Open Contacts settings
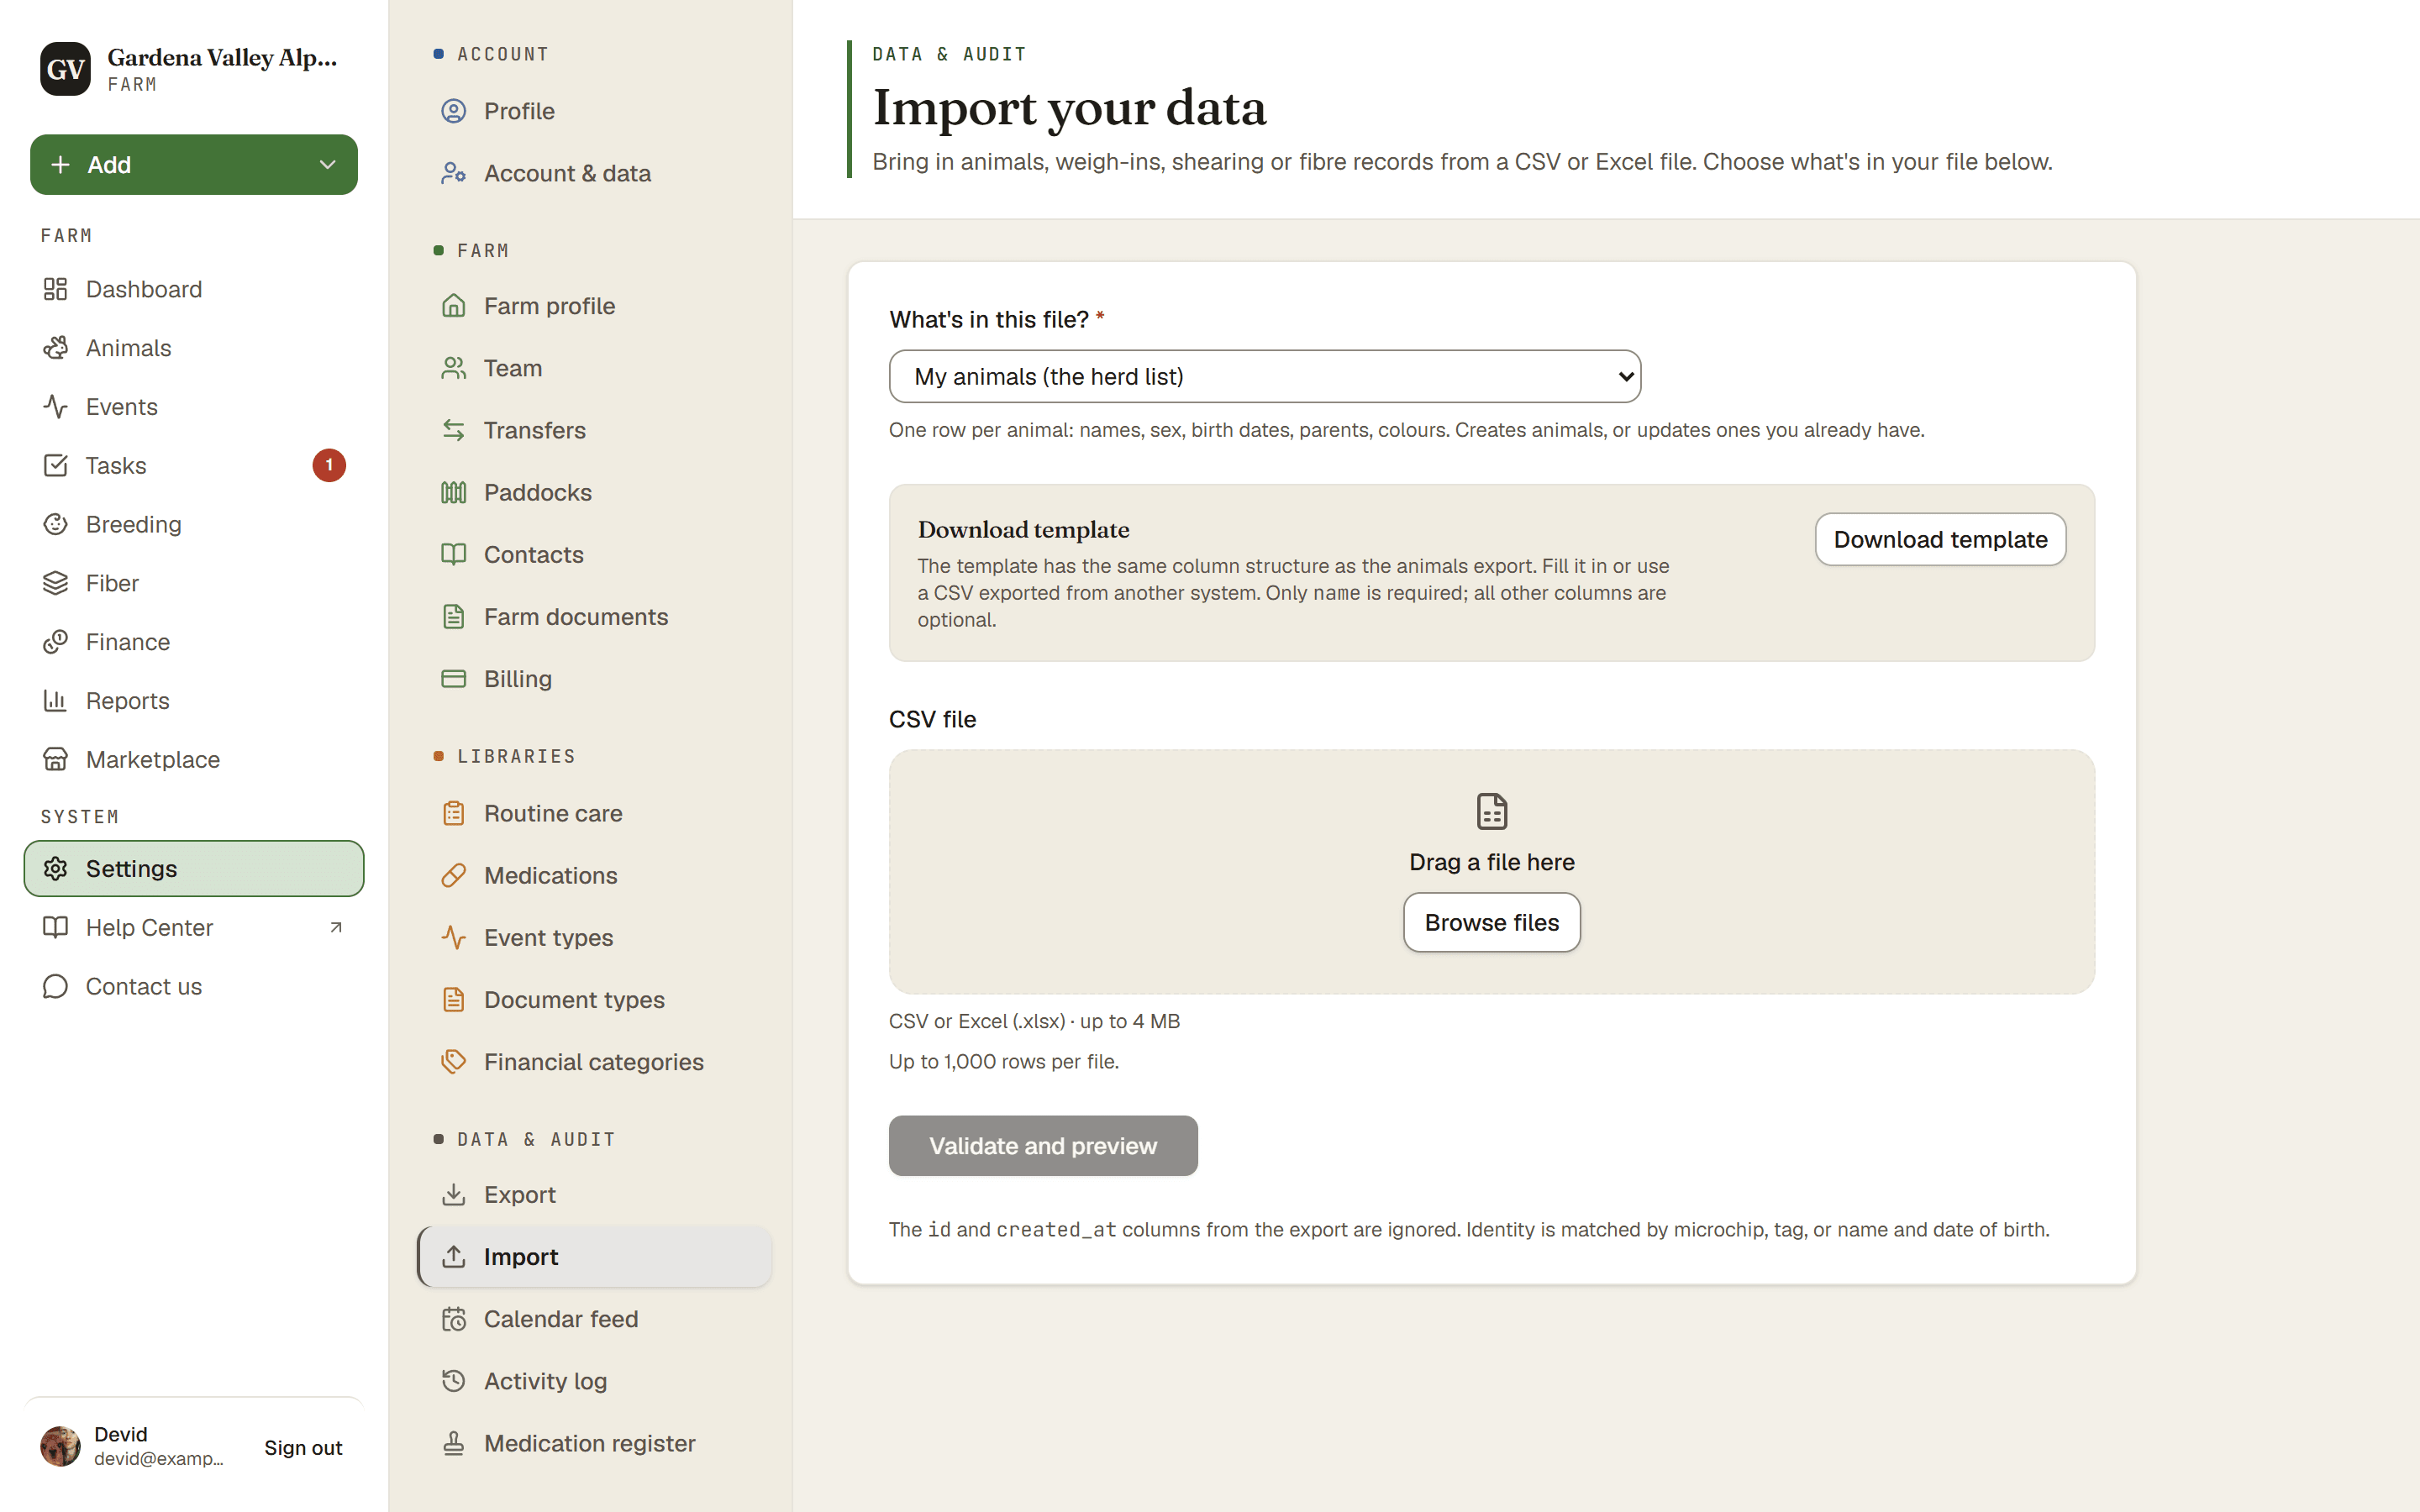 click(x=594, y=555)
